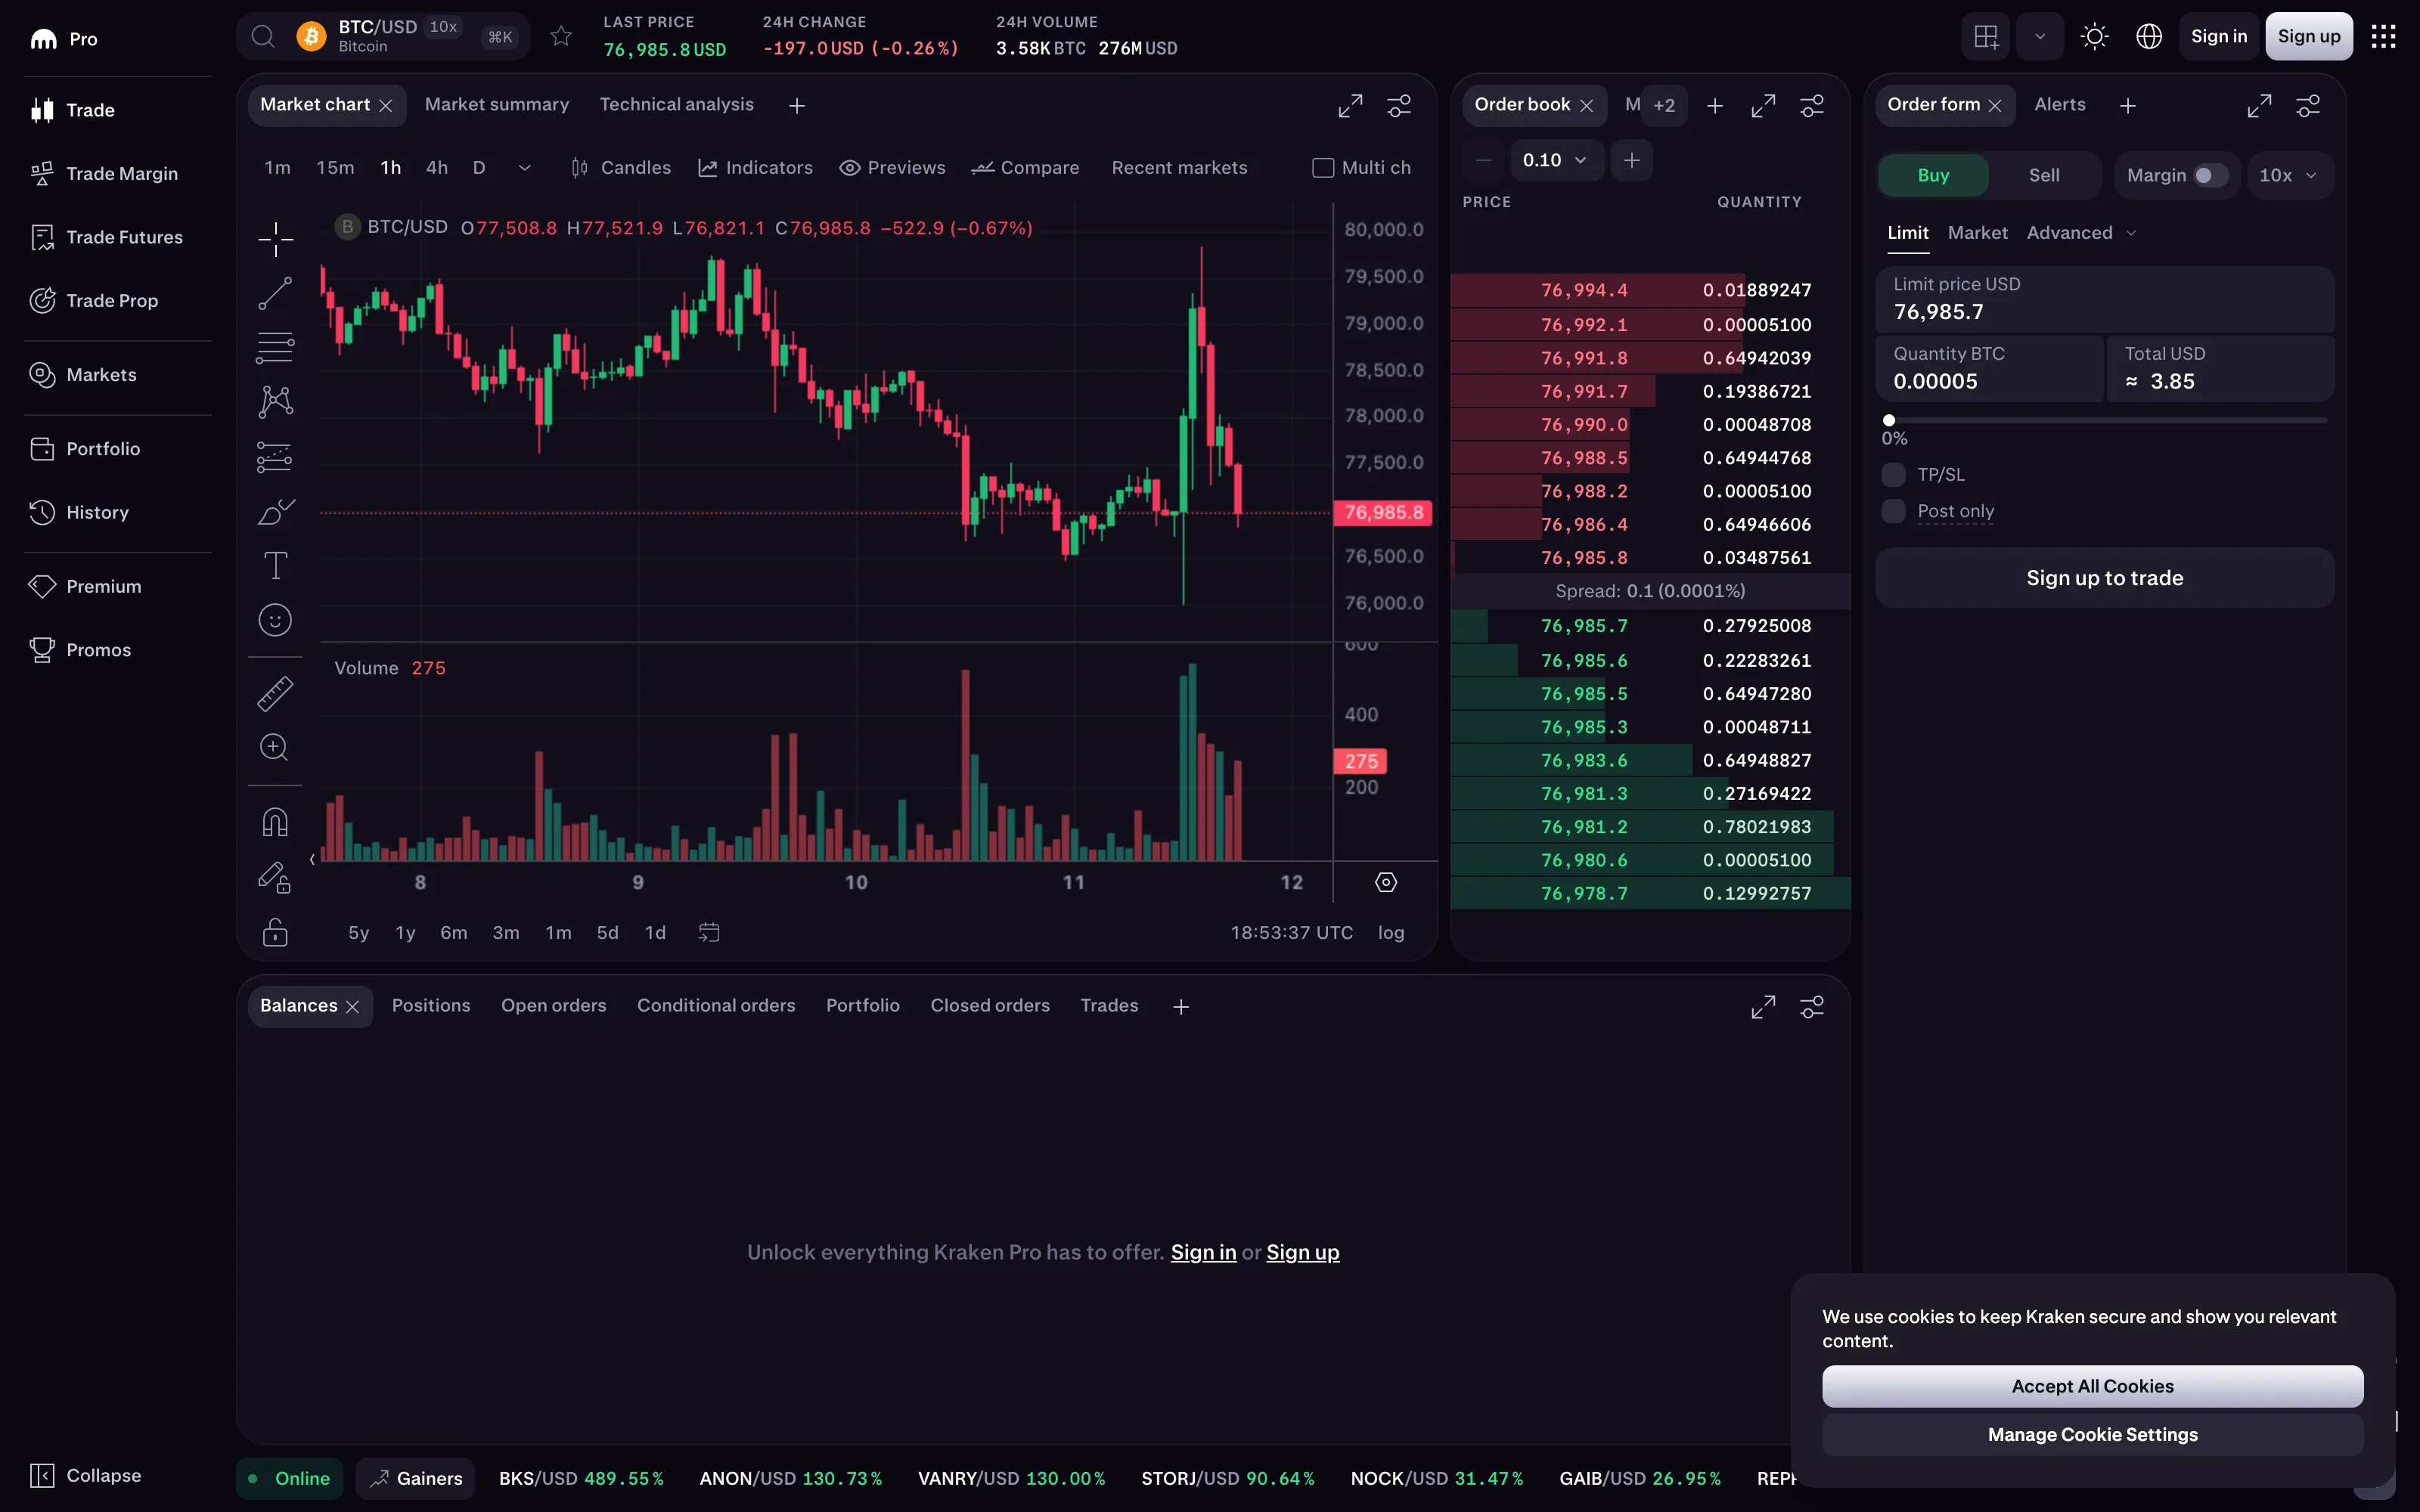
Task: Show the +2 hidden order book tabs
Action: click(1664, 105)
